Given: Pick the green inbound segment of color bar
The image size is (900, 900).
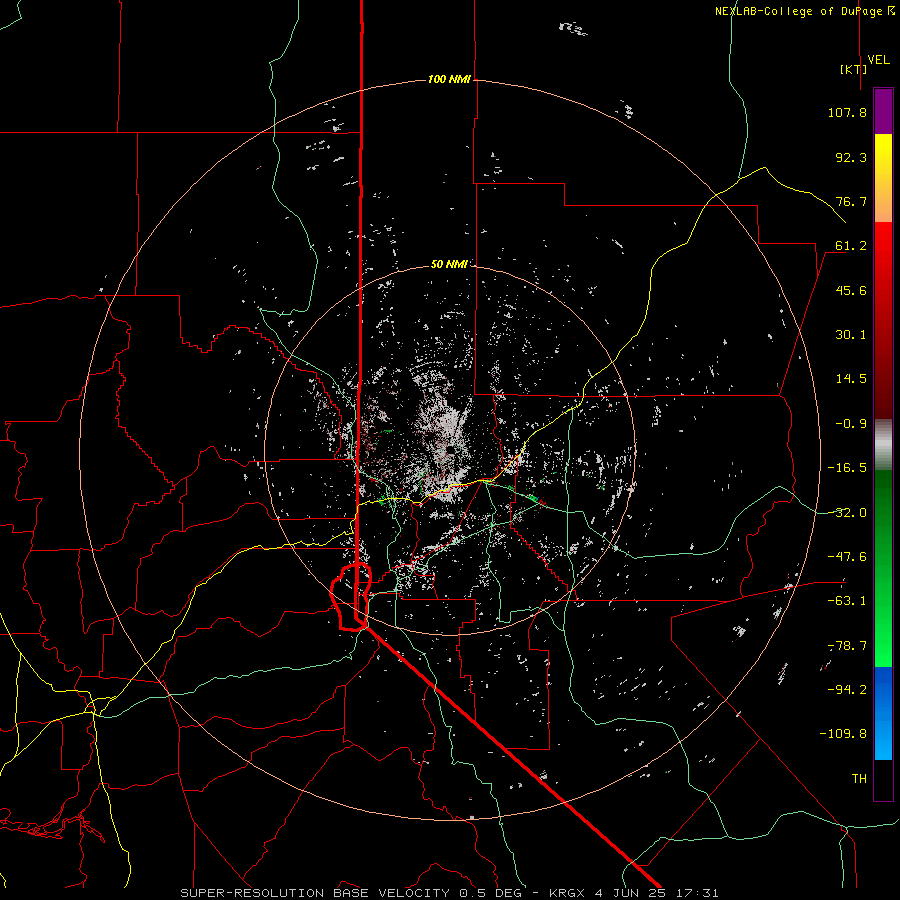Looking at the screenshot, I should 883,568.
